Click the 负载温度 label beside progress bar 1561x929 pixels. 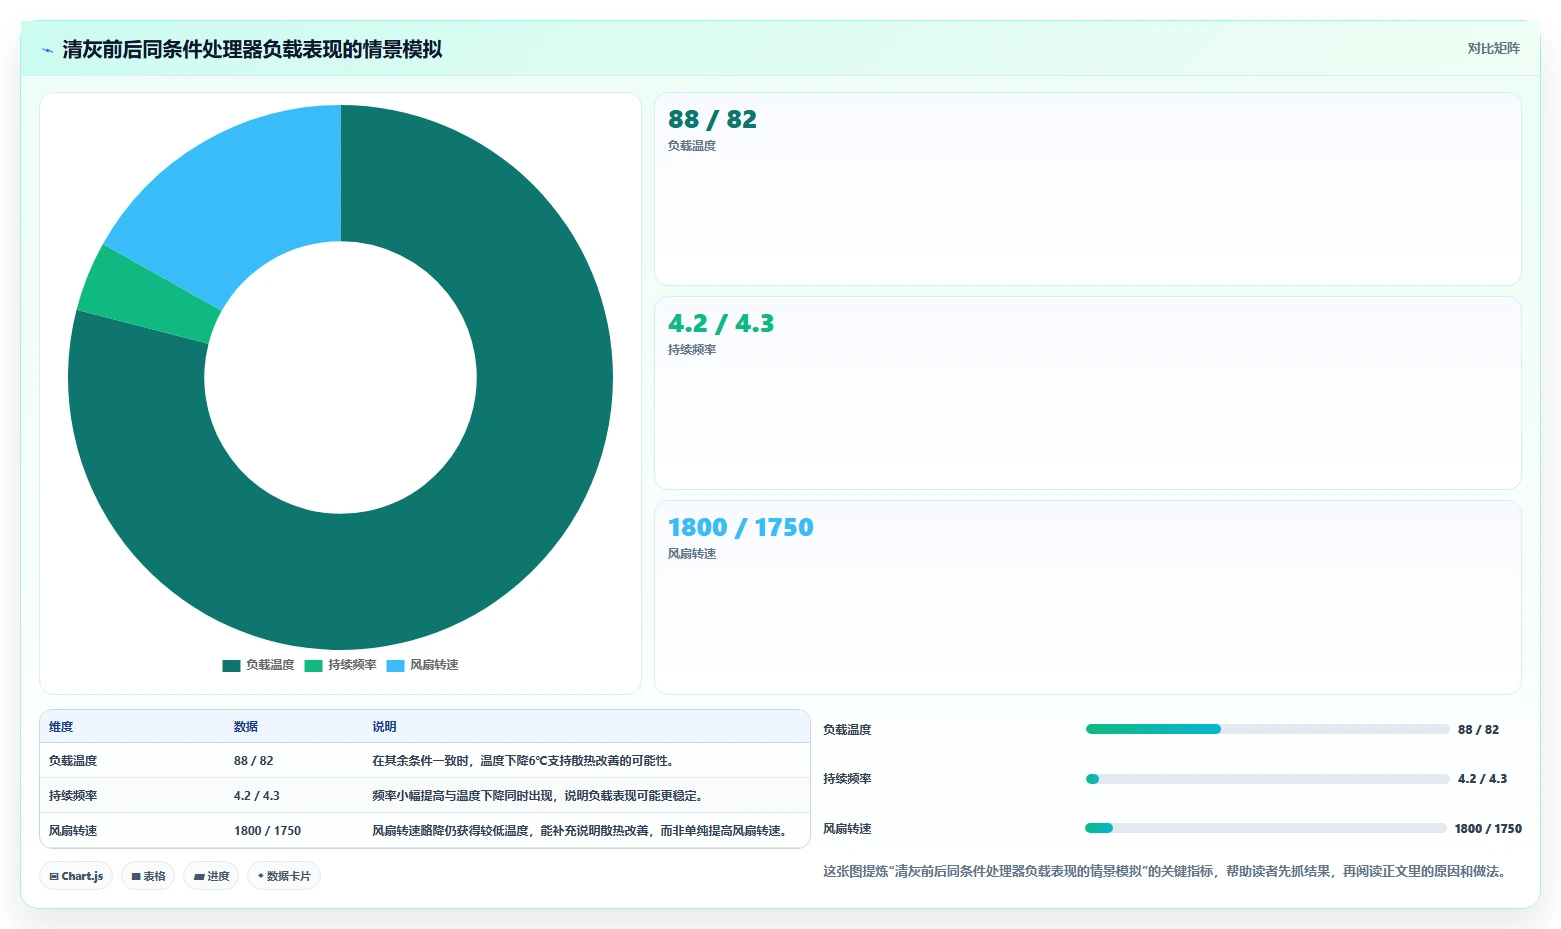pyautogui.click(x=847, y=730)
